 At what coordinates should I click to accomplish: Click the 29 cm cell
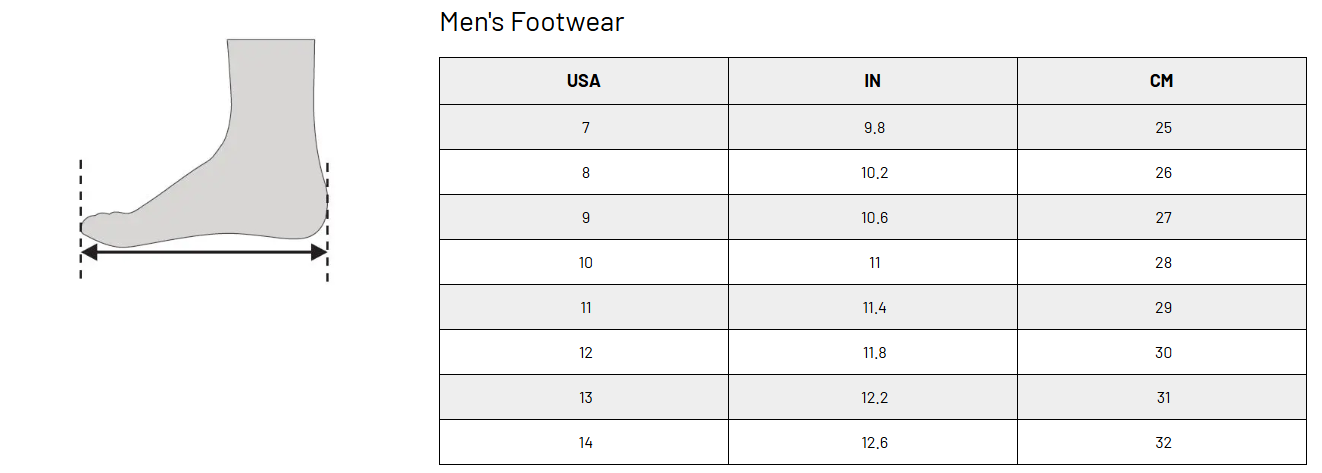[1162, 308]
